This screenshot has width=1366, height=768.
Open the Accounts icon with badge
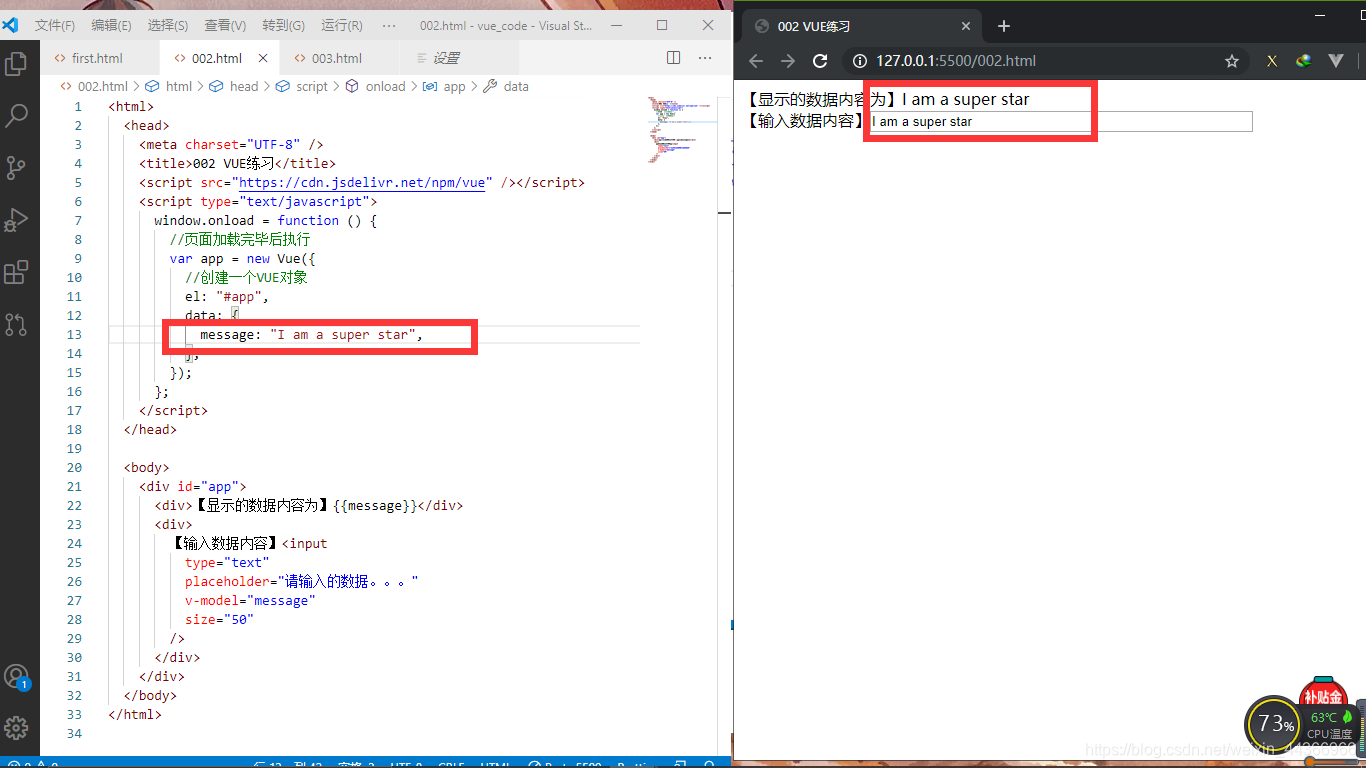(16, 677)
